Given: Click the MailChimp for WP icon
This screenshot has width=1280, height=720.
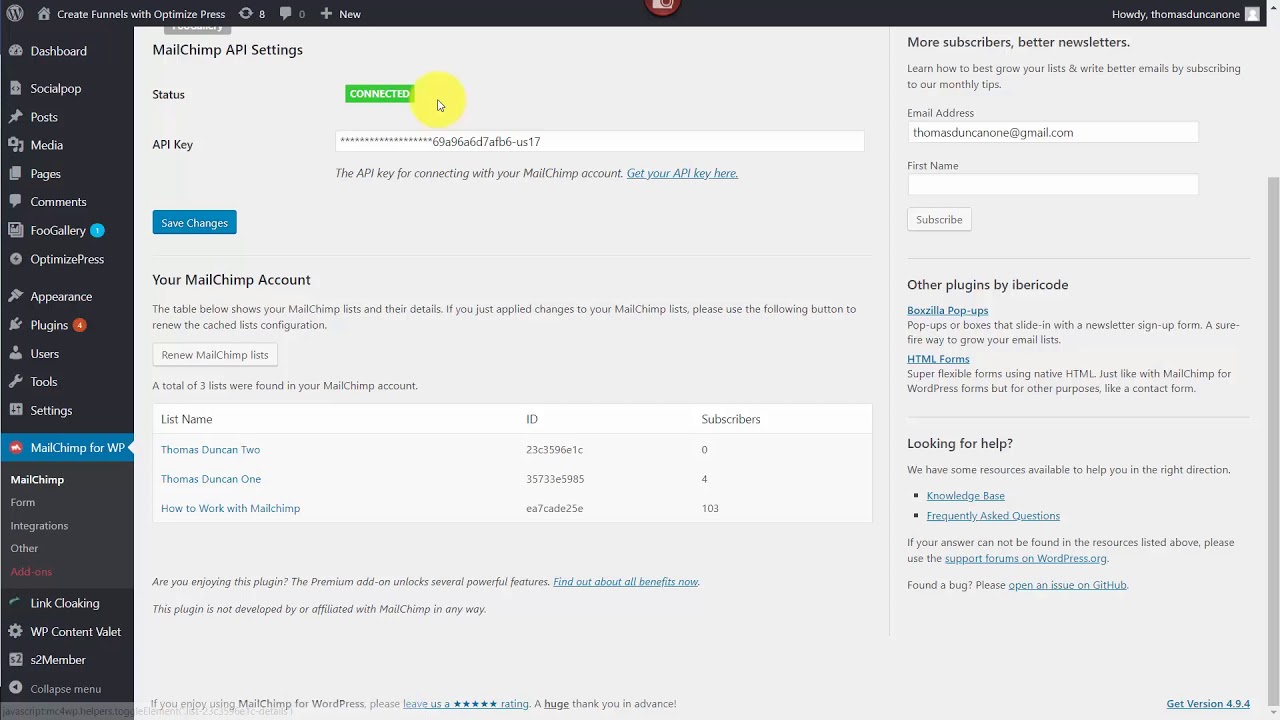Looking at the screenshot, I should pos(15,448).
